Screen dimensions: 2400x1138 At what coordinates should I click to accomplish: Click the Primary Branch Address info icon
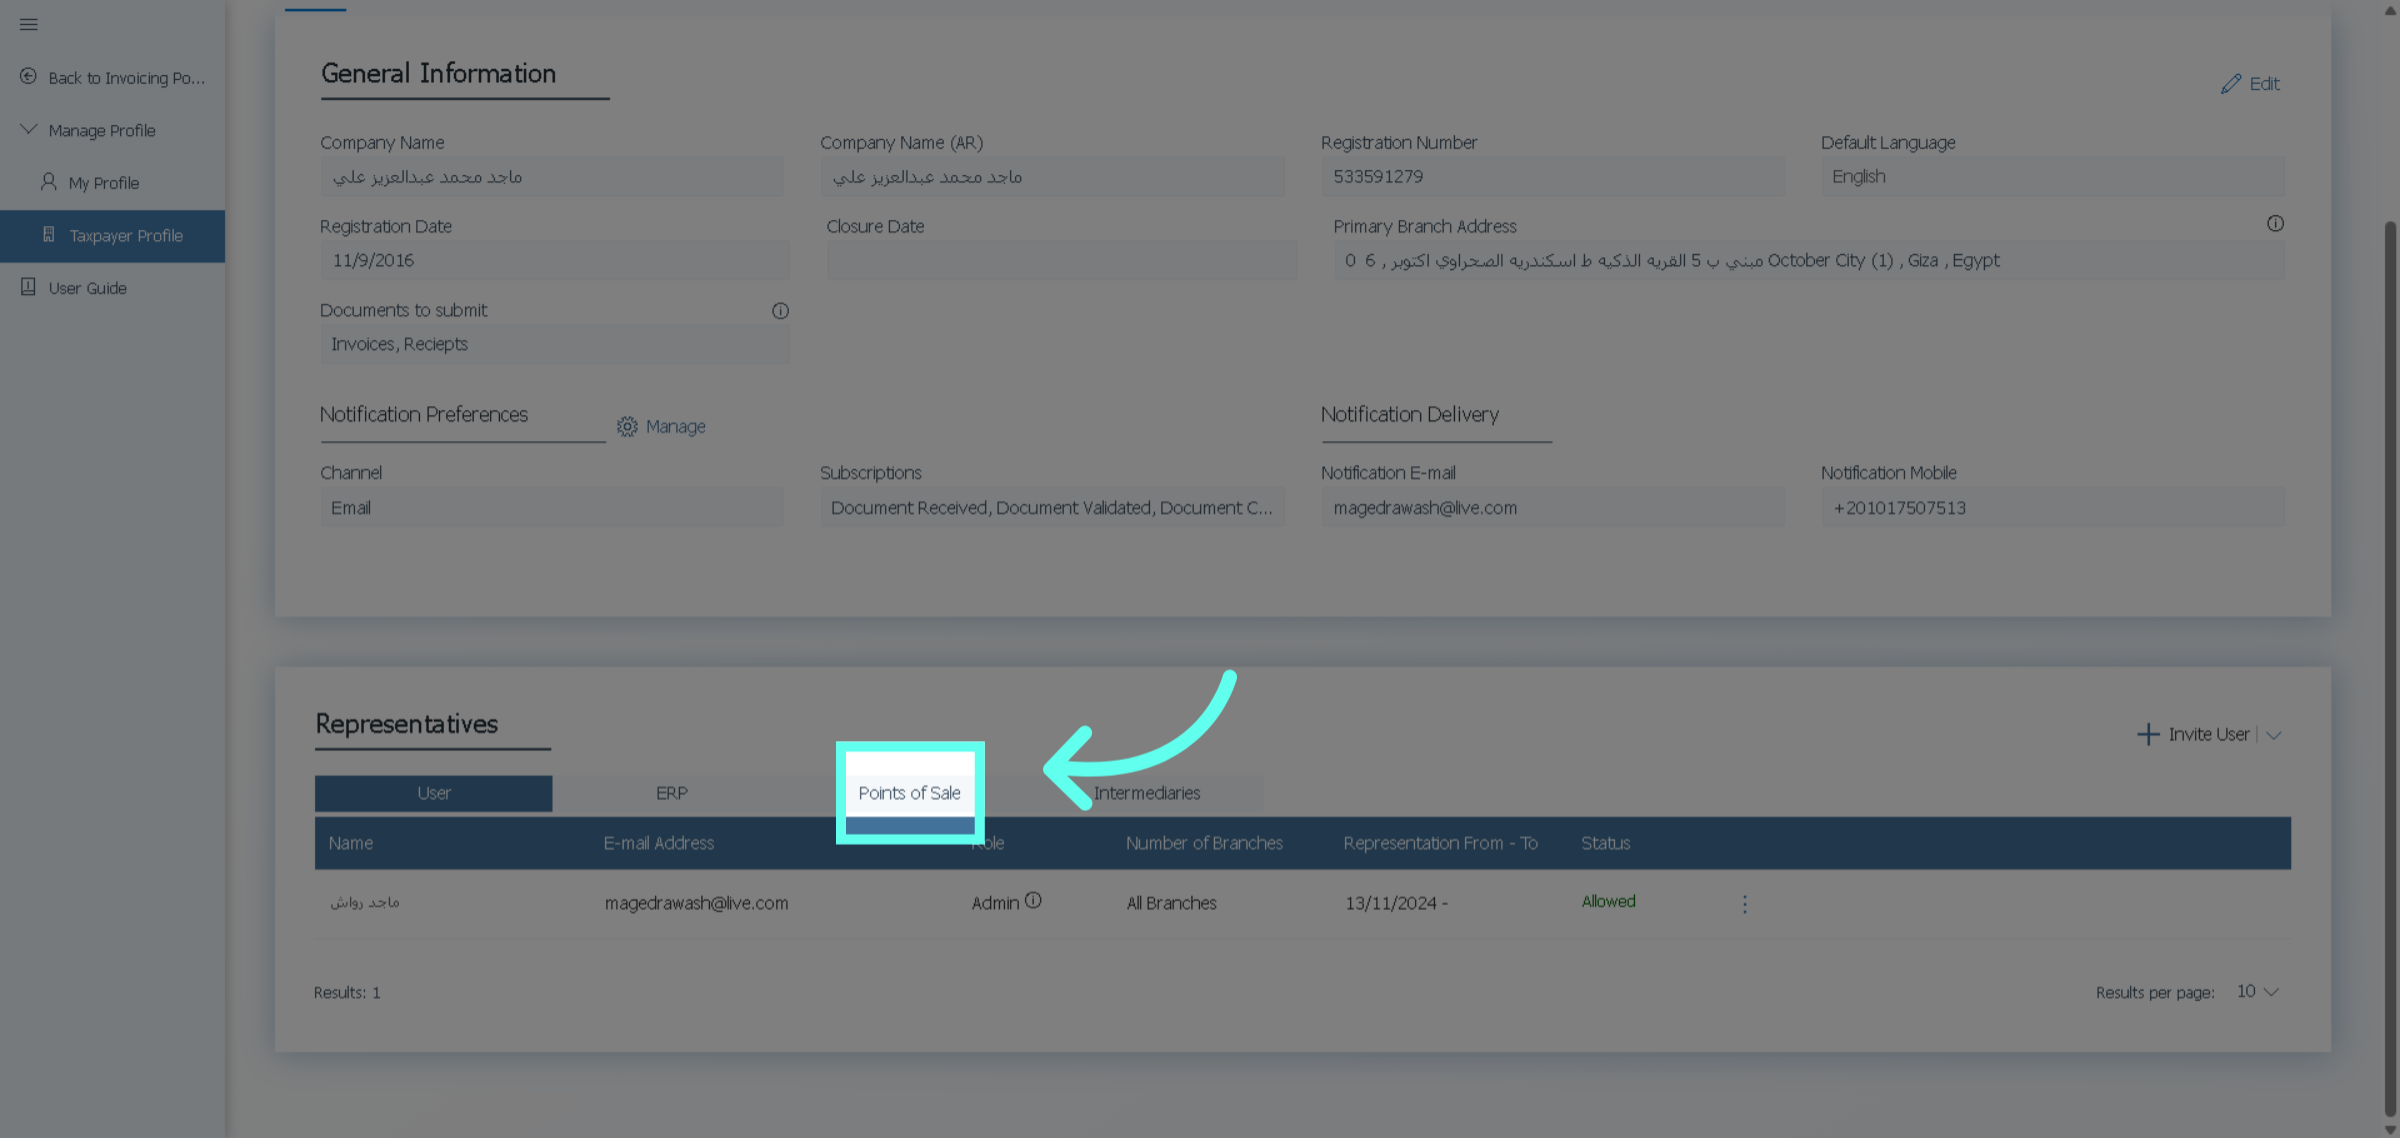pyautogui.click(x=2274, y=224)
